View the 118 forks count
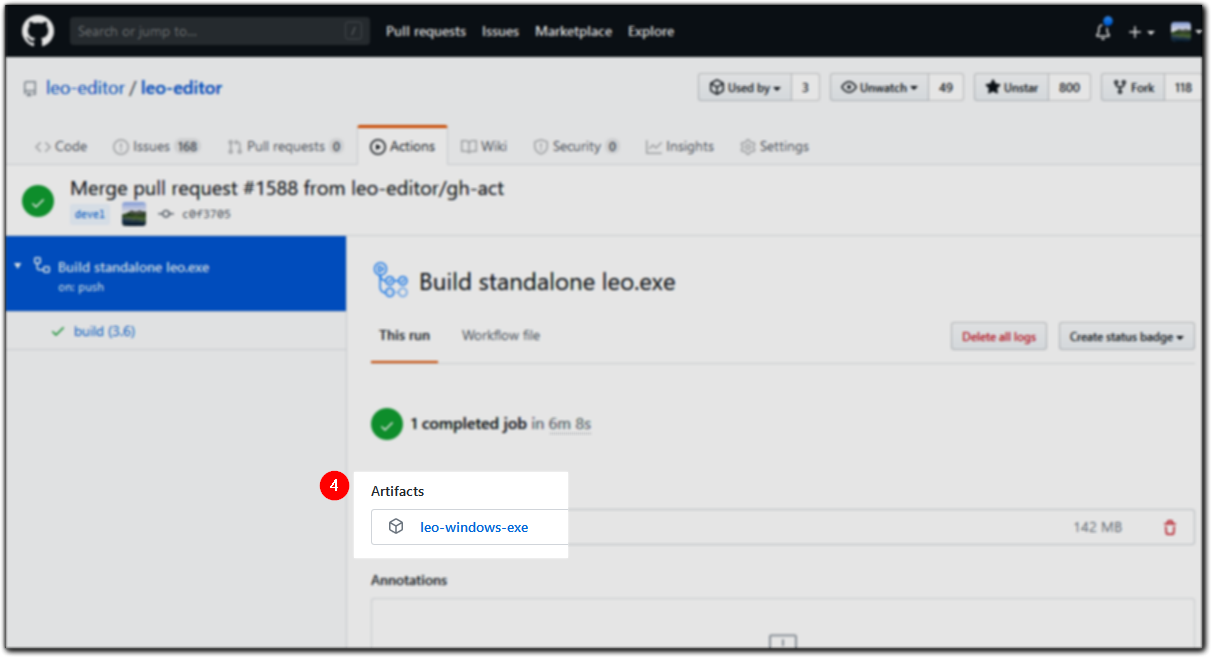This screenshot has width=1211, height=657. tap(1183, 88)
